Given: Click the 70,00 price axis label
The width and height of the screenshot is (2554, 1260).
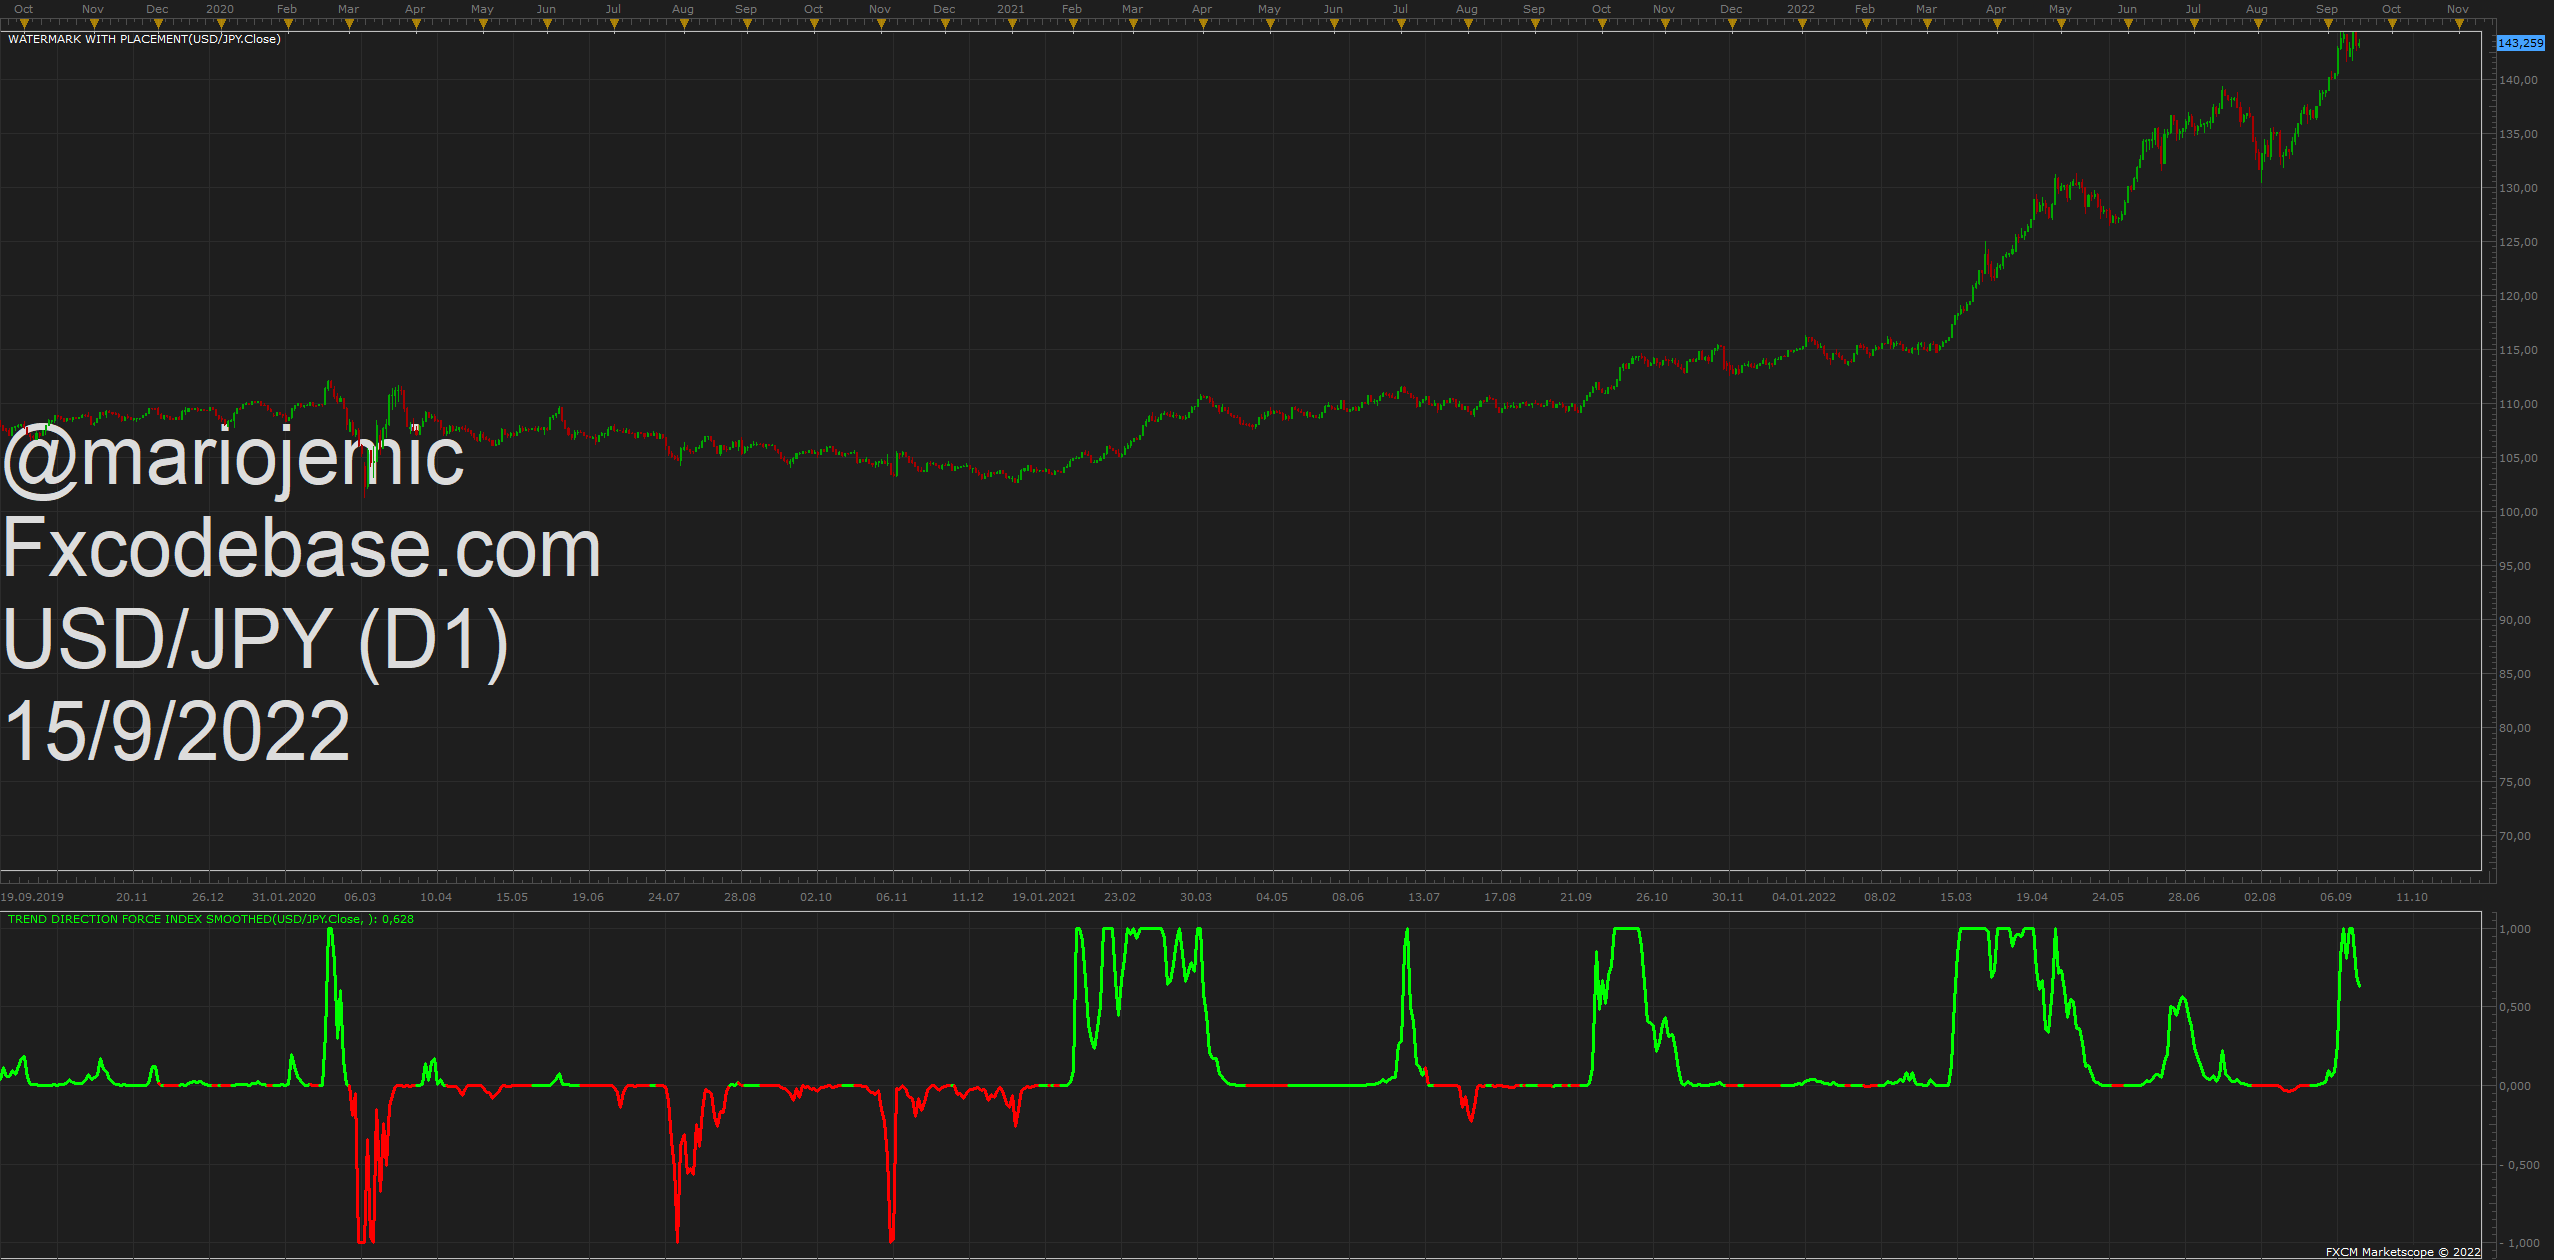Looking at the screenshot, I should (x=2515, y=836).
